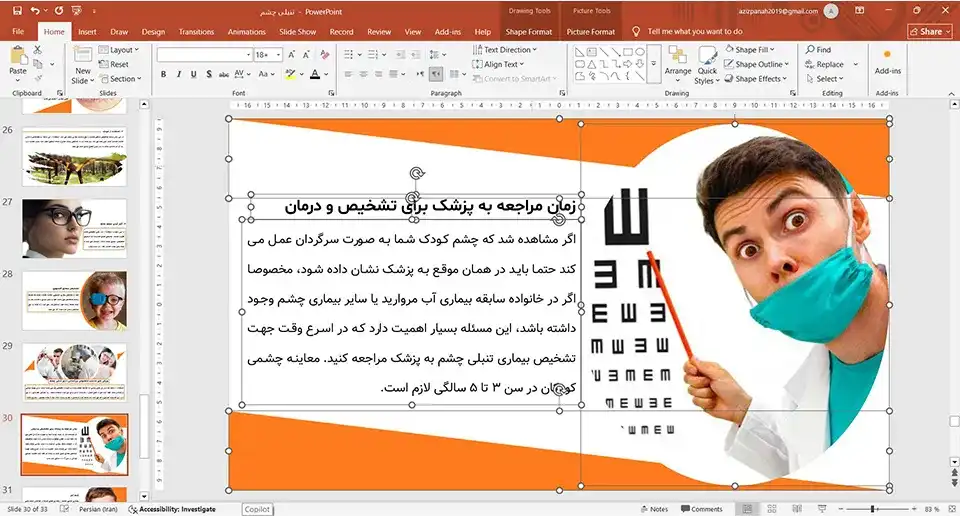This screenshot has width=960, height=516.
Task: Expand the Shape Fill menu
Action: (749, 50)
